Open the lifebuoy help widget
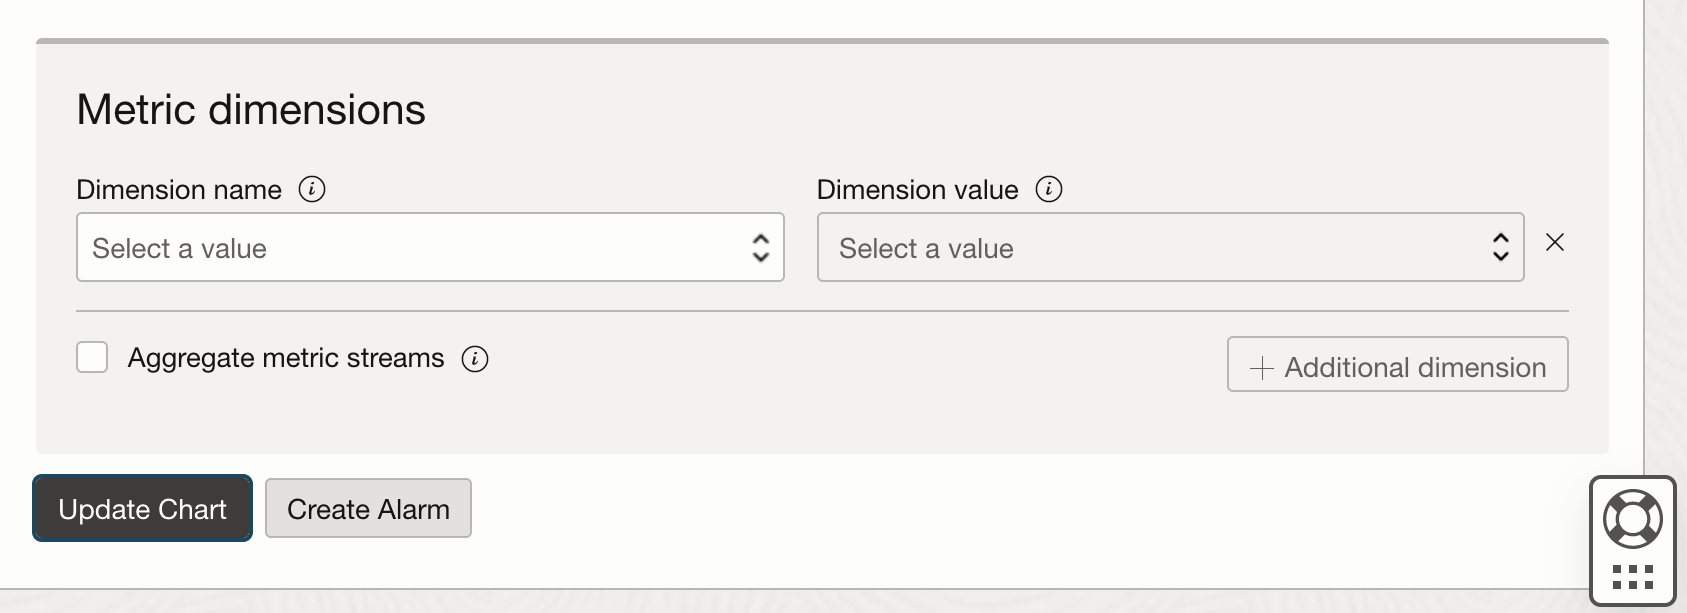 tap(1632, 518)
